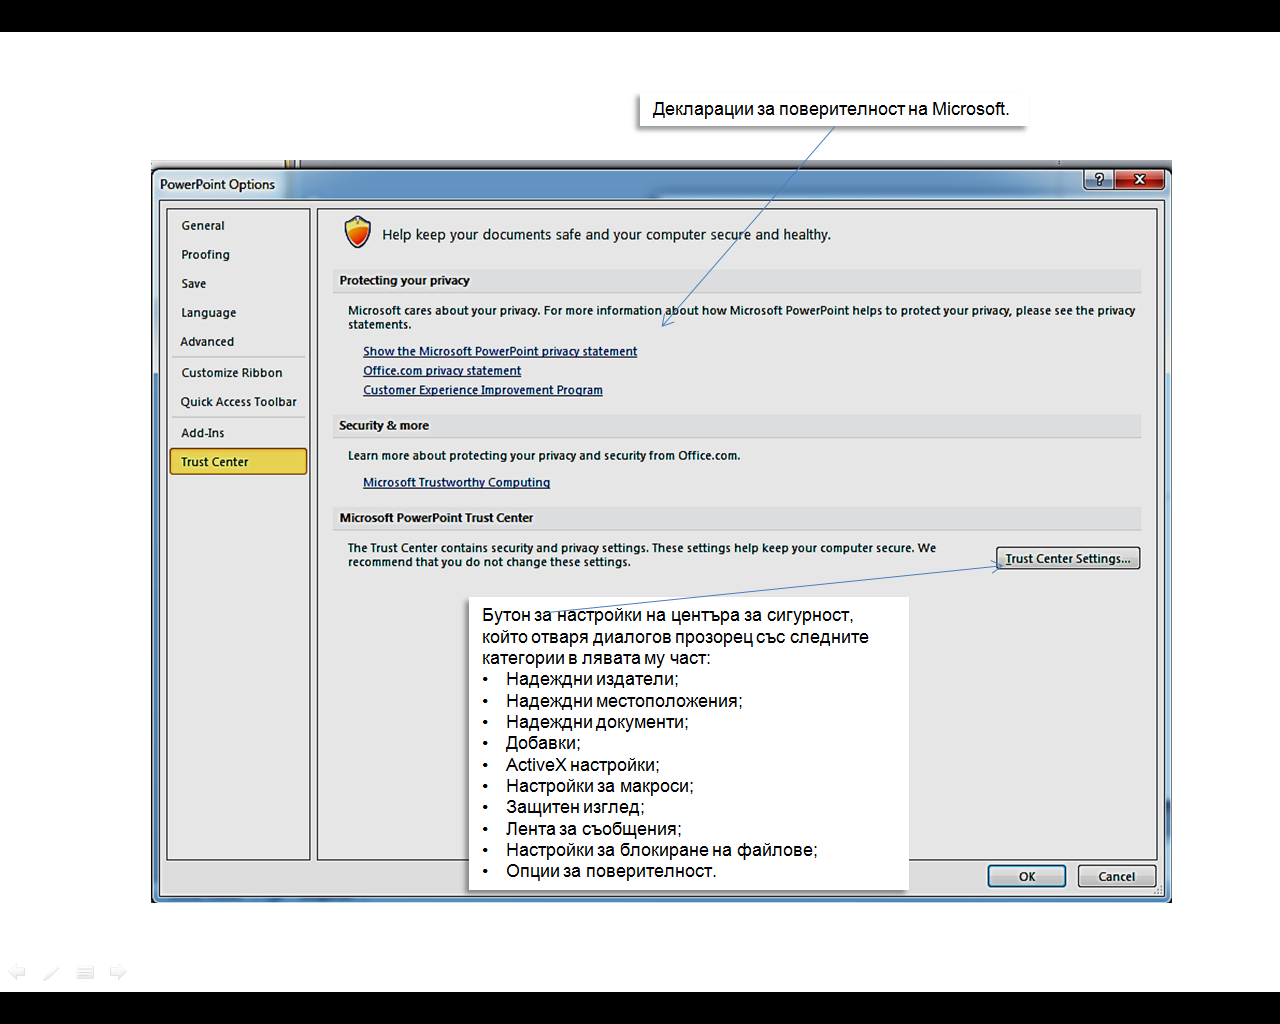Follow the Microsoft Trustworthy Computing link
The width and height of the screenshot is (1280, 1024).
pos(456,482)
